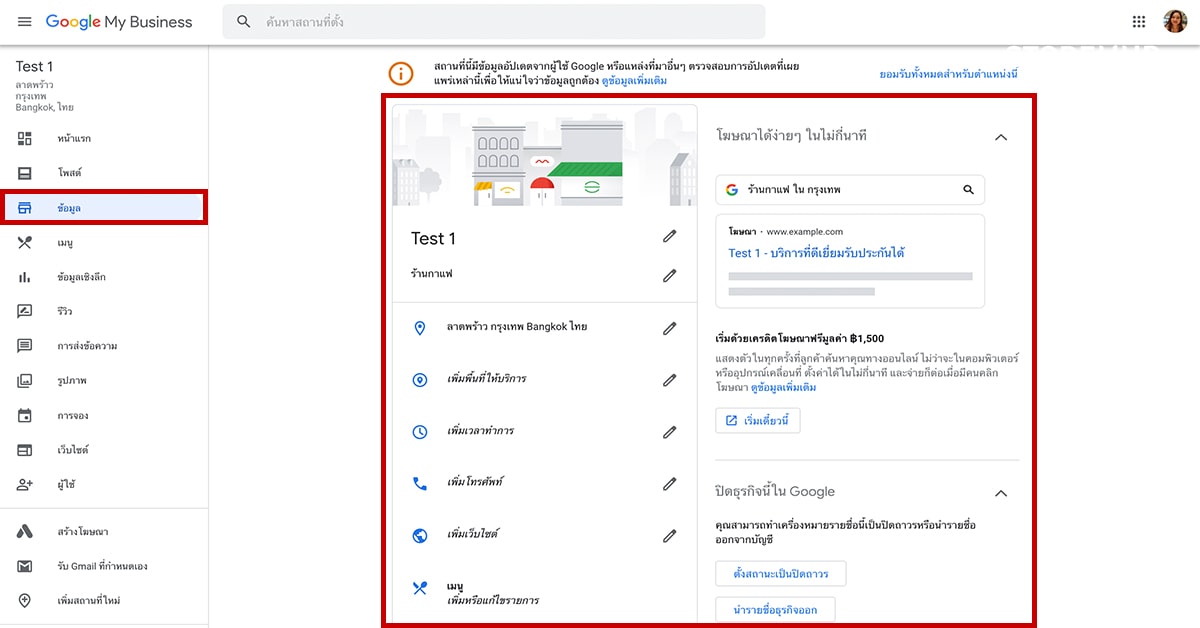1200x628 pixels.
Task: Open ดูข้อมูลเพิ่มเติม link in the update notice
Action: [635, 80]
